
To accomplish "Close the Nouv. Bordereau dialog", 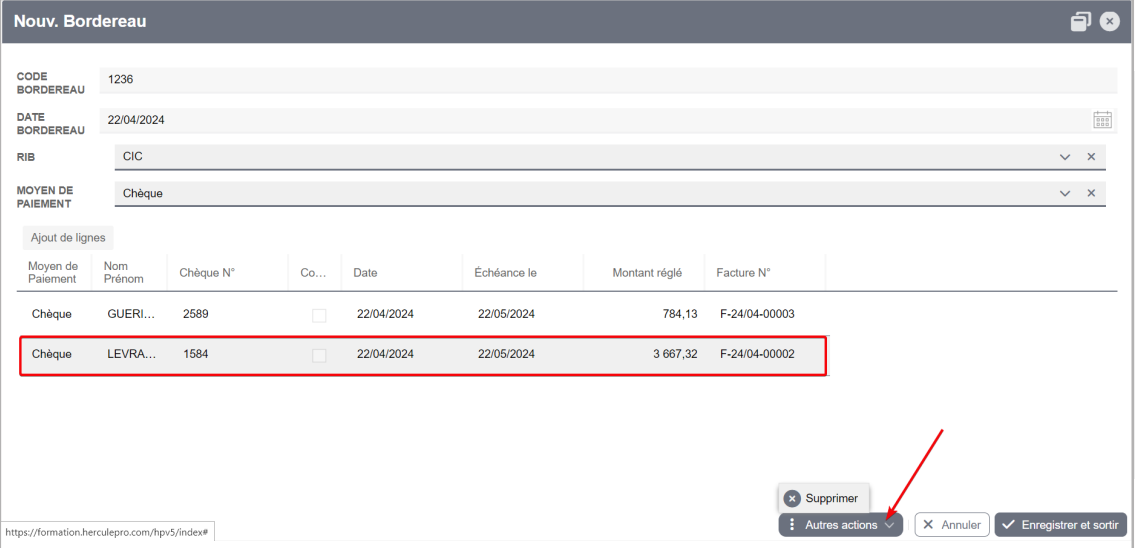I will pyautogui.click(x=1110, y=22).
